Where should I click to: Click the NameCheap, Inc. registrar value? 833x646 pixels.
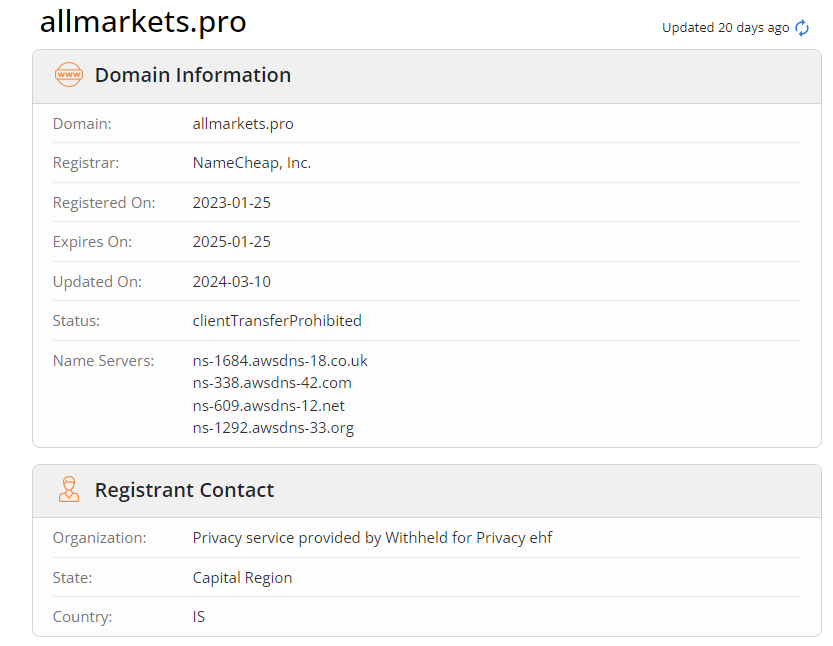pos(252,163)
